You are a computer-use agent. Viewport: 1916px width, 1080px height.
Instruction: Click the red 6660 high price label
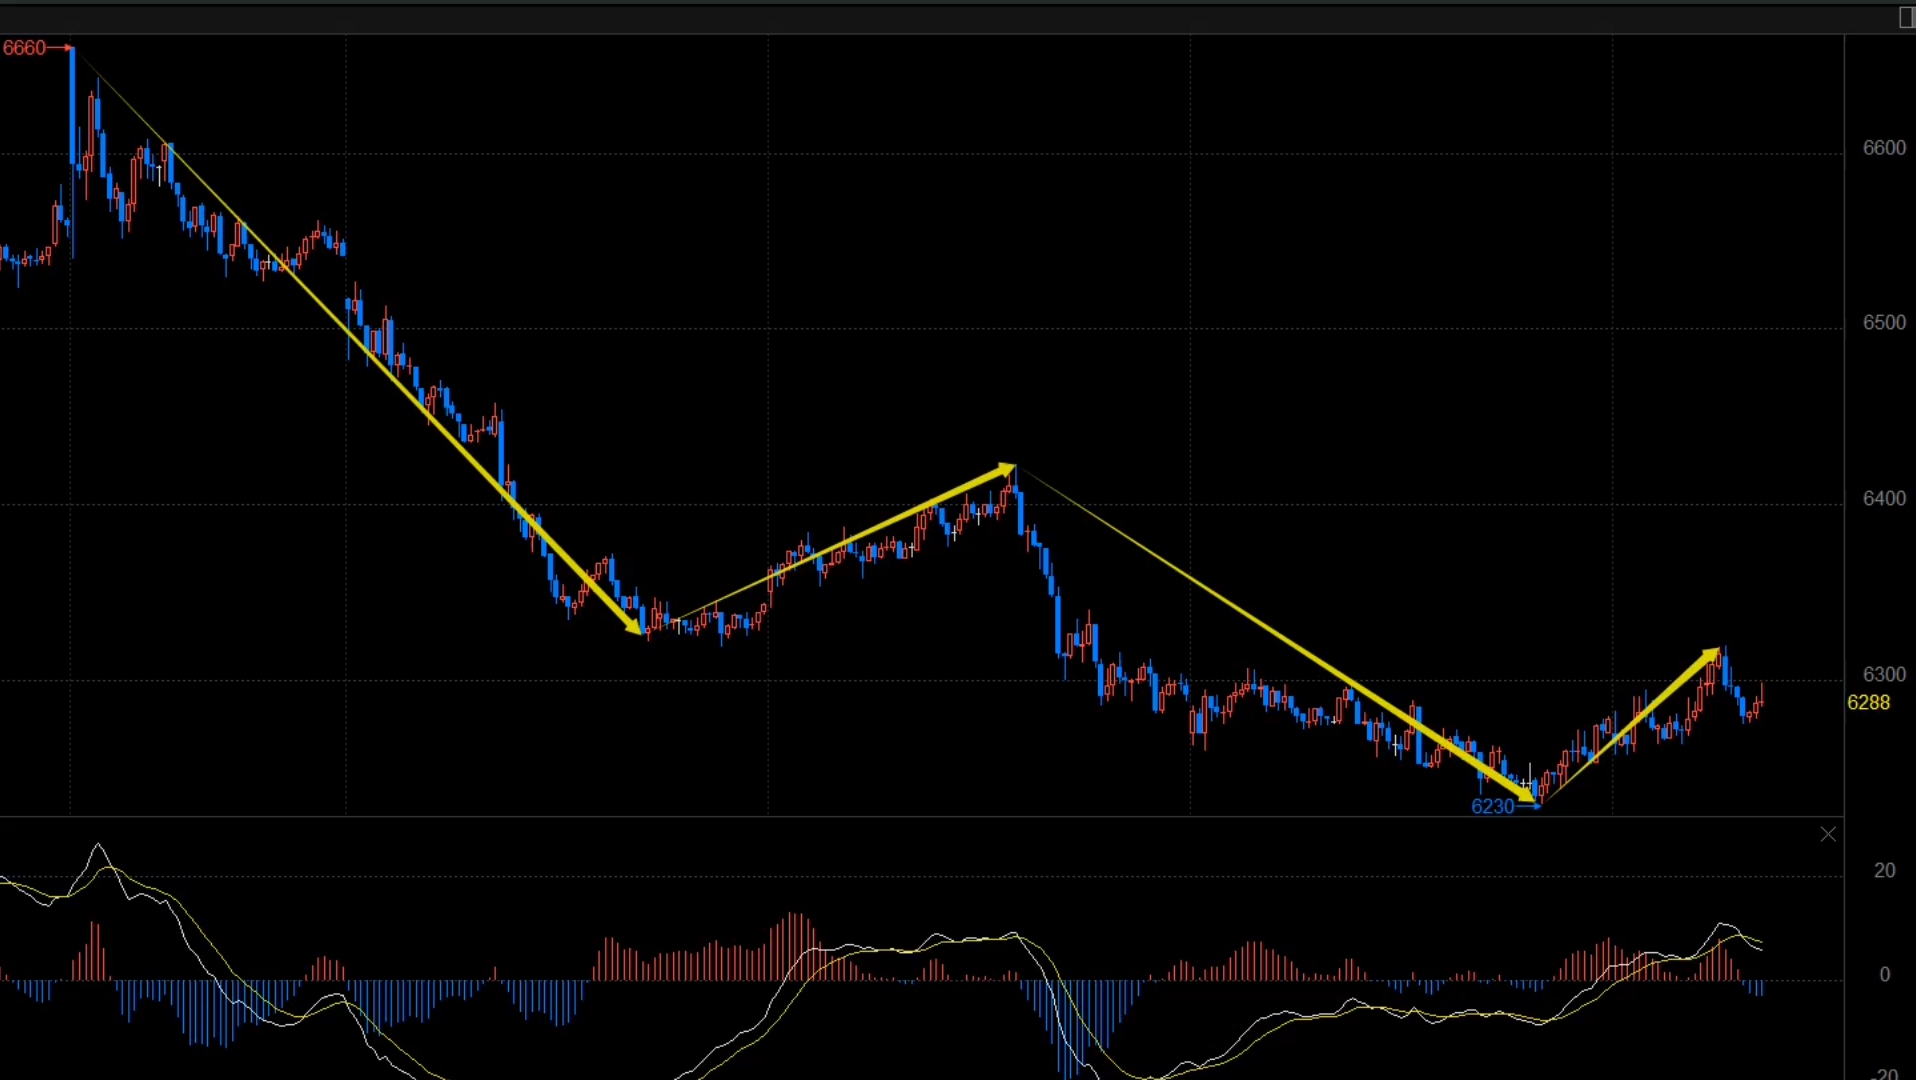click(x=24, y=48)
